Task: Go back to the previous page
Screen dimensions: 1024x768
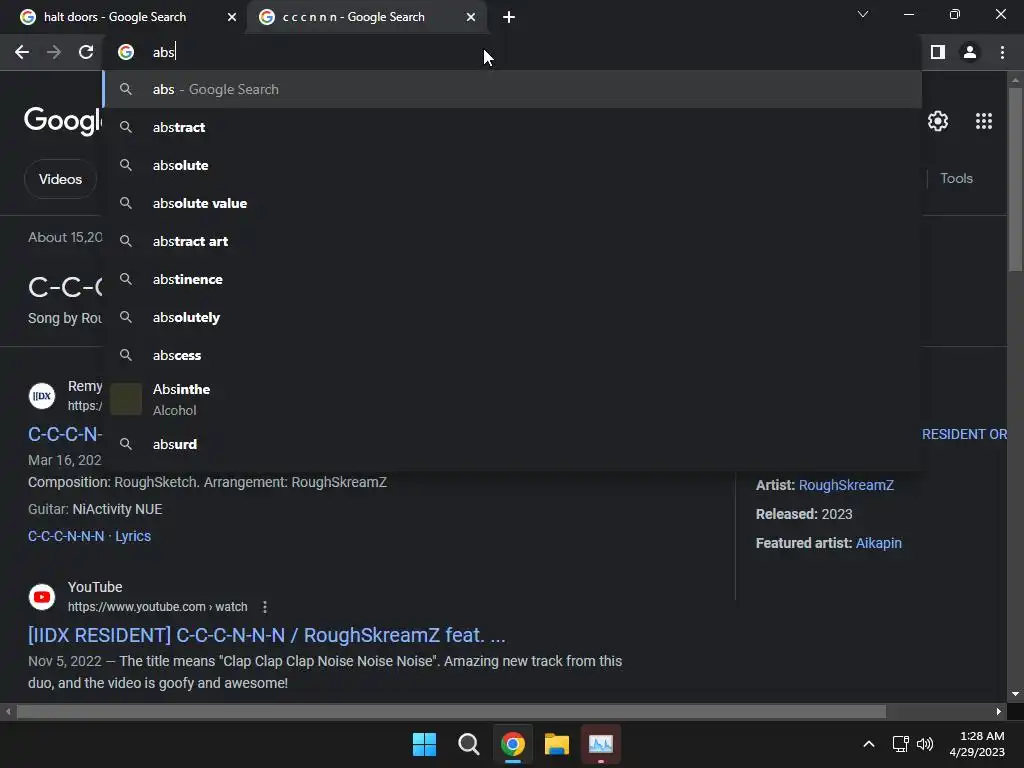Action: point(22,52)
